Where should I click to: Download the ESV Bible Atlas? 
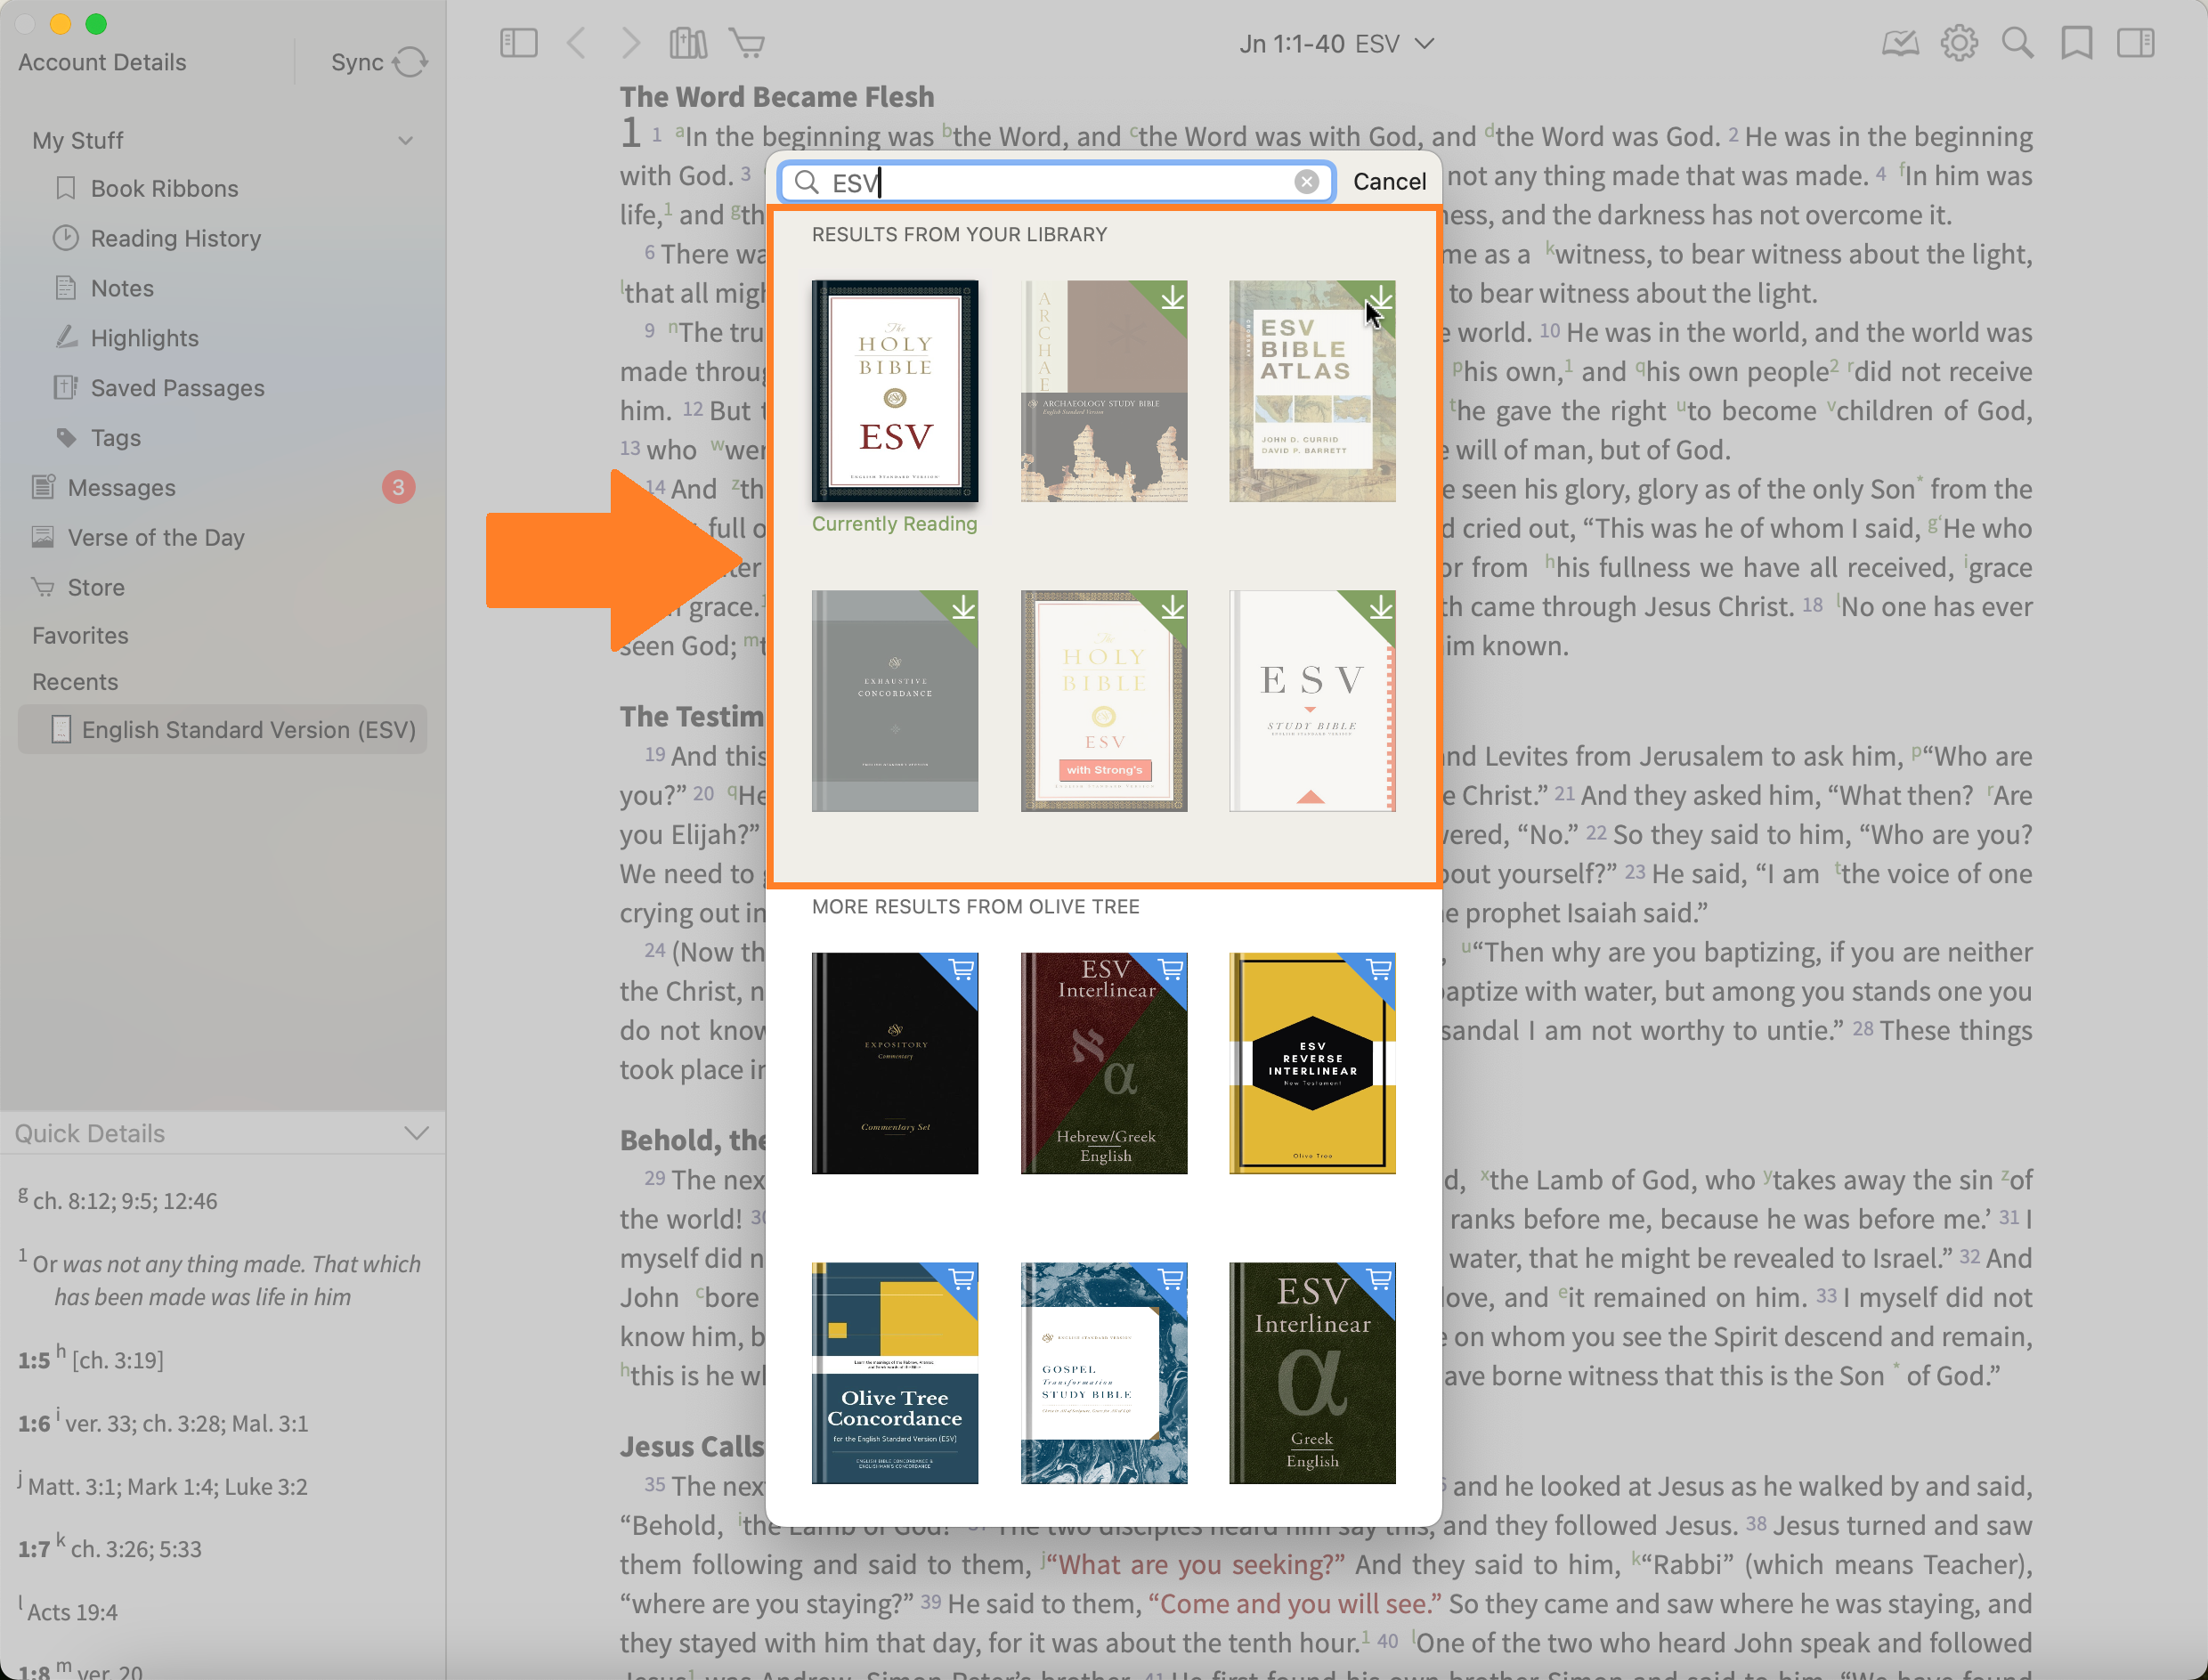pyautogui.click(x=1380, y=297)
